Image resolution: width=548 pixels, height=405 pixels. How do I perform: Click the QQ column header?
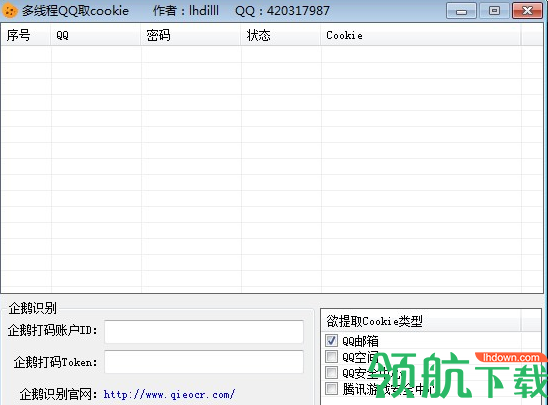[x=96, y=35]
